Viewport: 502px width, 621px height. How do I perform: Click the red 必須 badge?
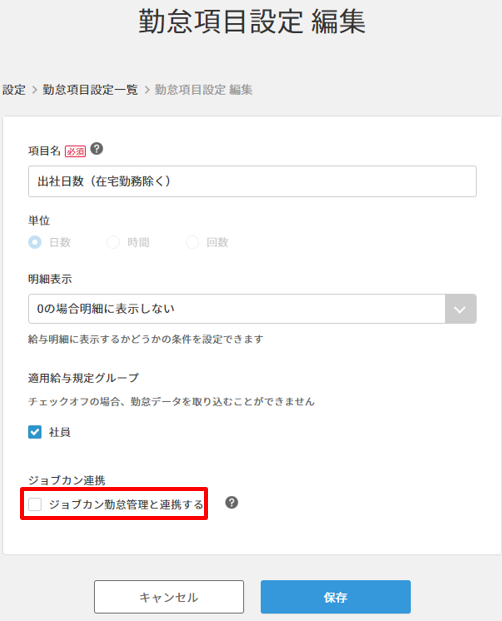pos(75,151)
